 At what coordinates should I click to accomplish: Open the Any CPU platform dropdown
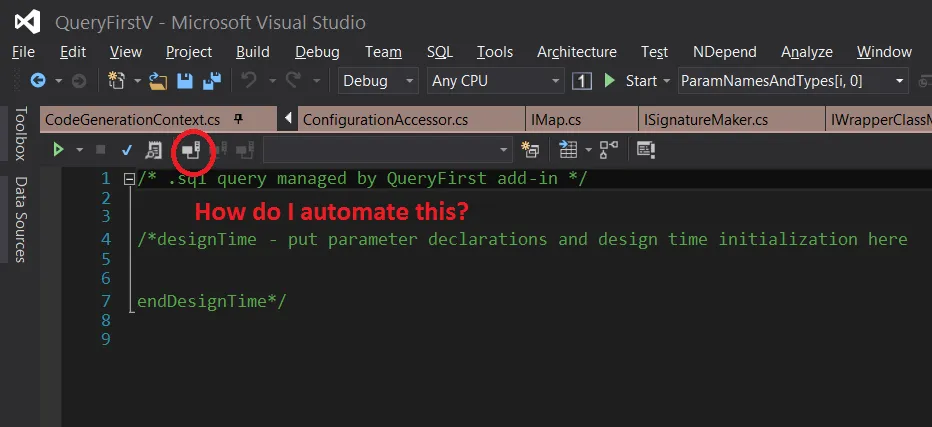496,81
